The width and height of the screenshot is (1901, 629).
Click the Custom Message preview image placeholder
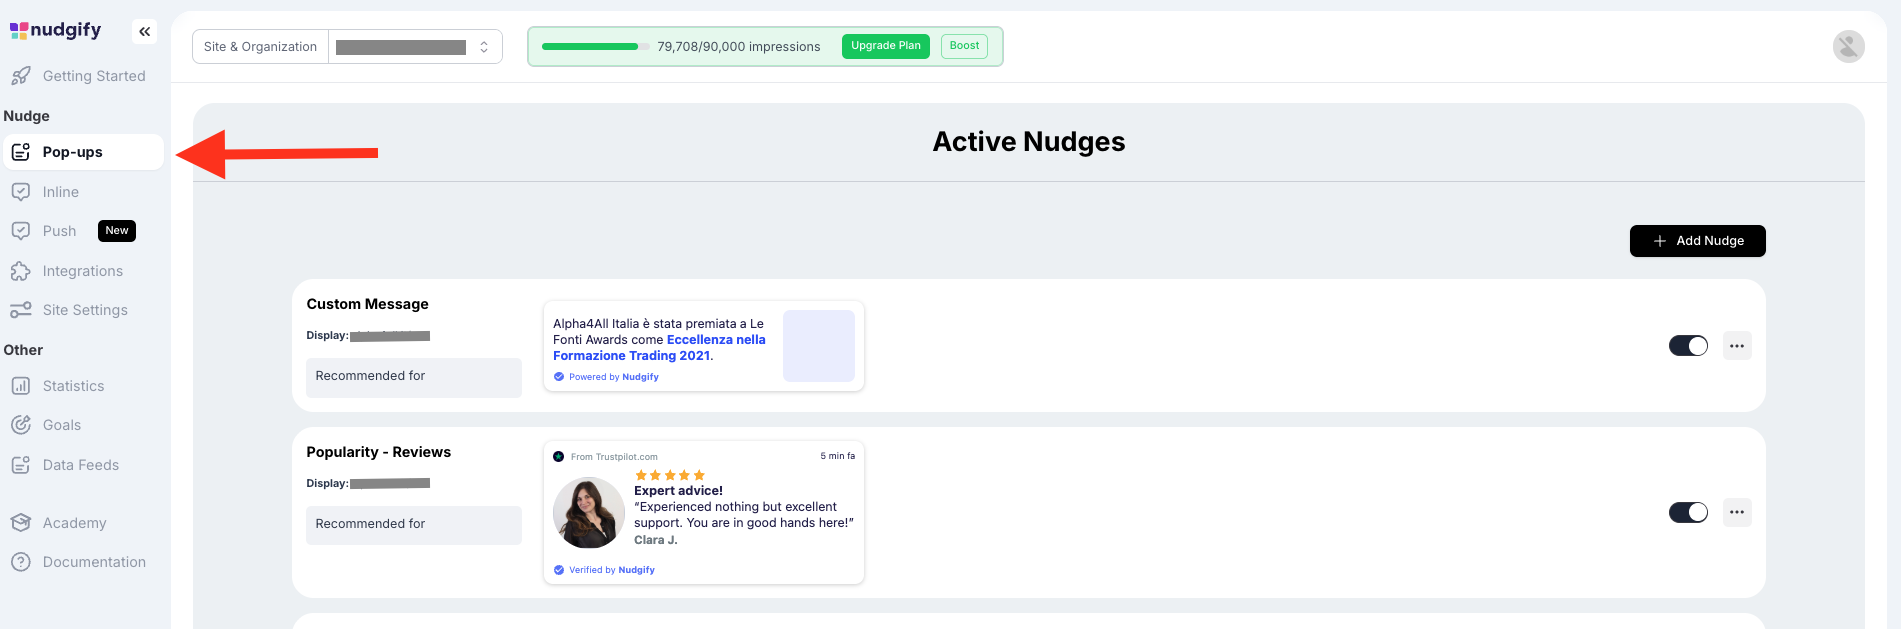(x=818, y=346)
